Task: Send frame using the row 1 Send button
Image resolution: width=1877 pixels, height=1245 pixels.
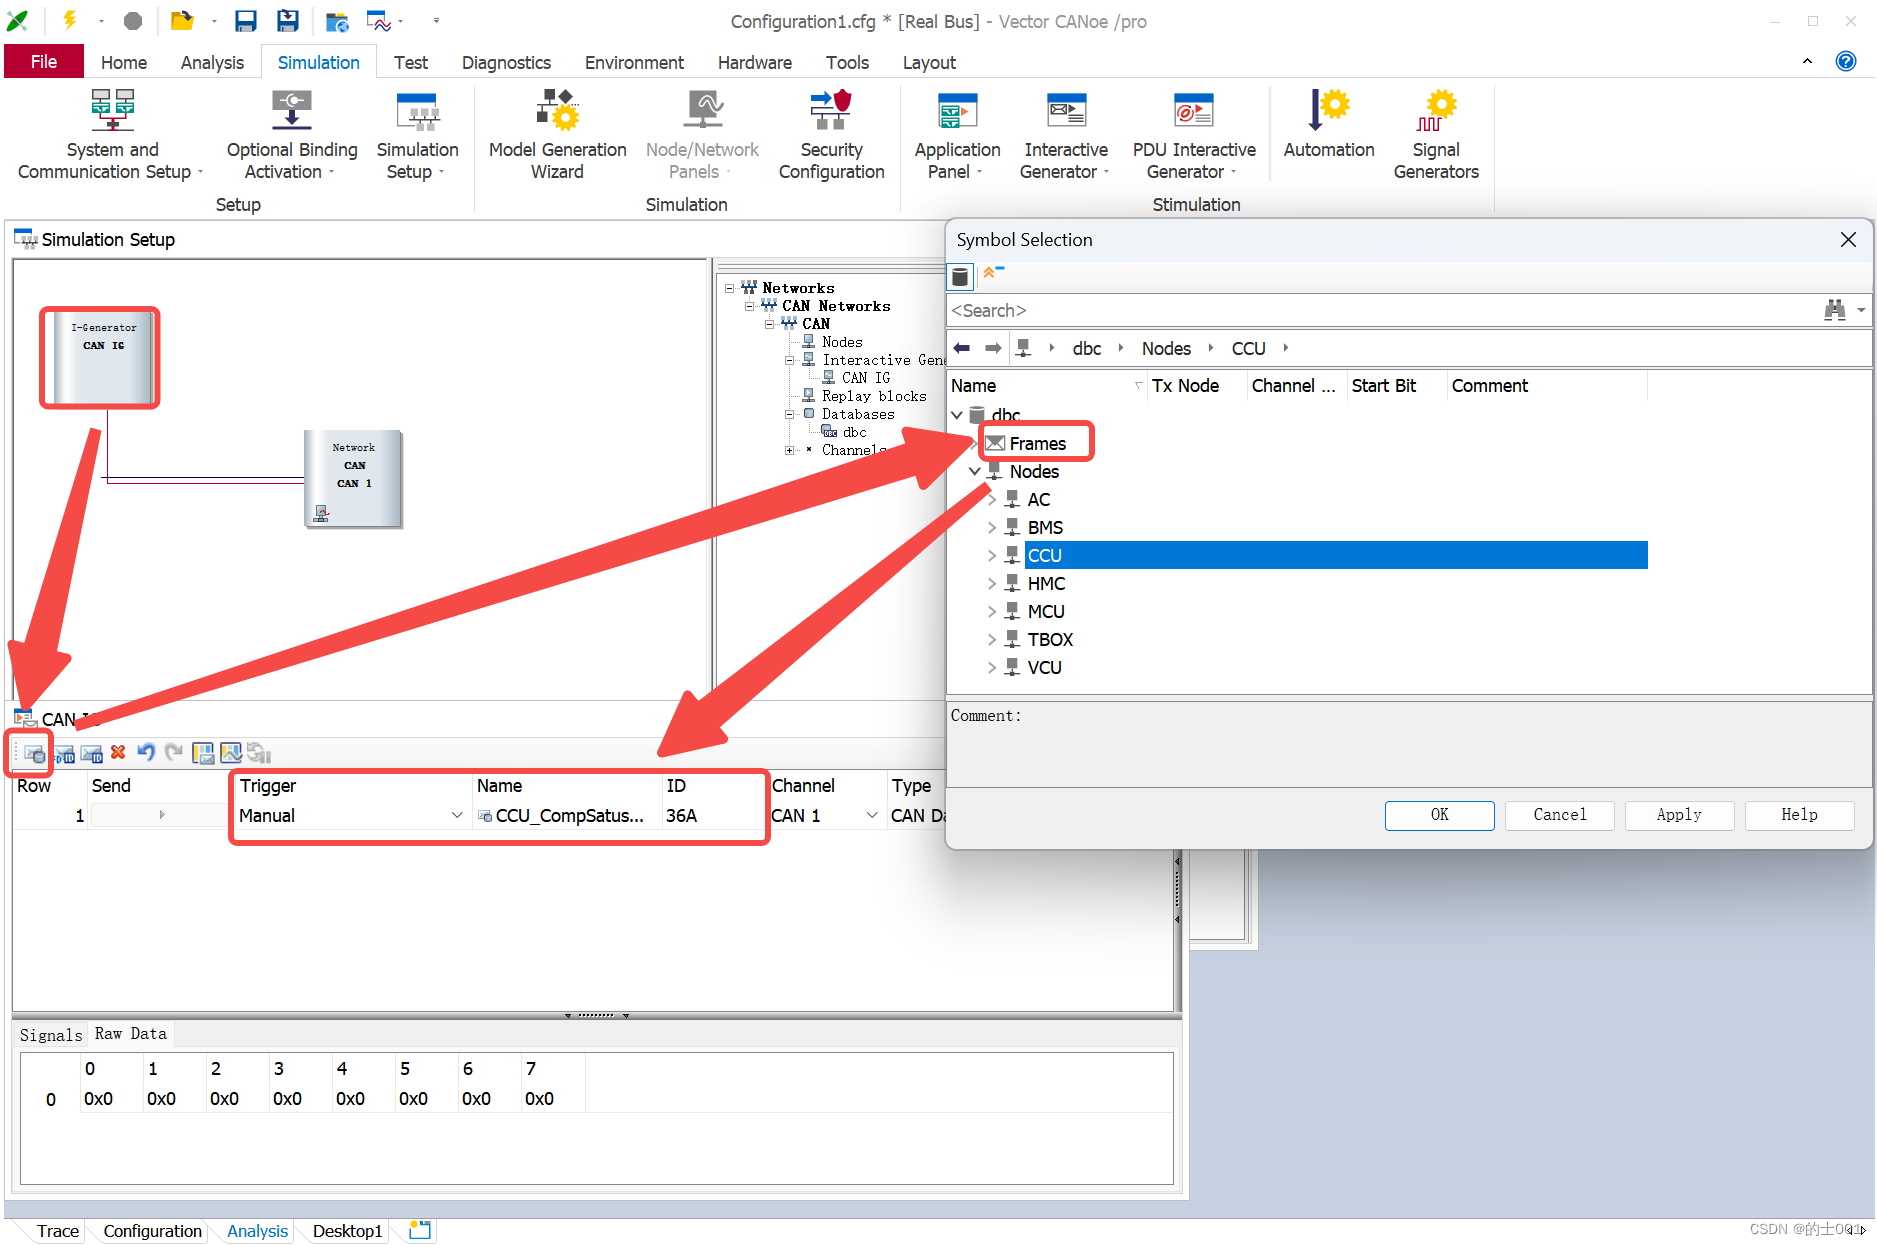Action: [159, 816]
